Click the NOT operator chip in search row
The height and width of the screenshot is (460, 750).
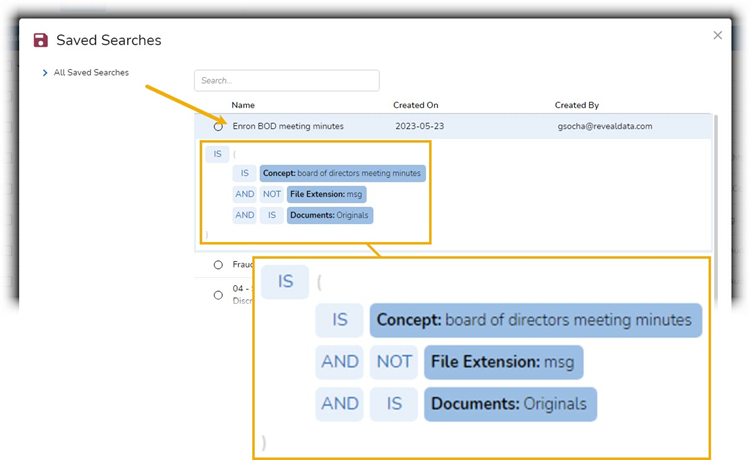pos(272,194)
